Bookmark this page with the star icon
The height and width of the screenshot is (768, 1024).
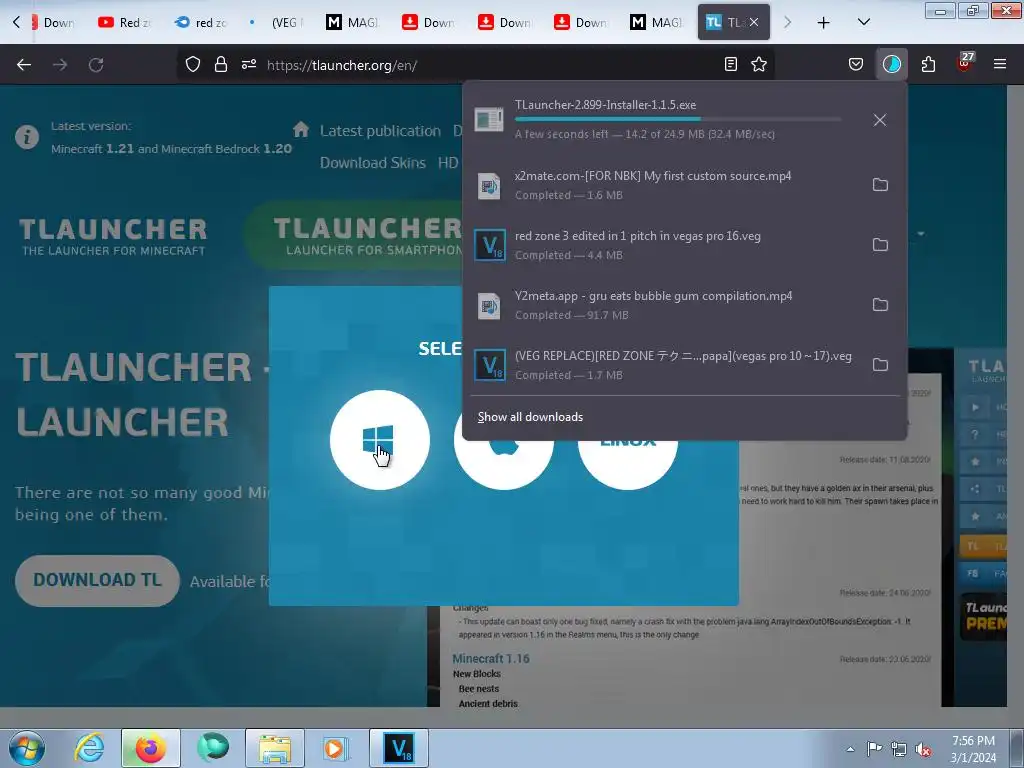[759, 64]
